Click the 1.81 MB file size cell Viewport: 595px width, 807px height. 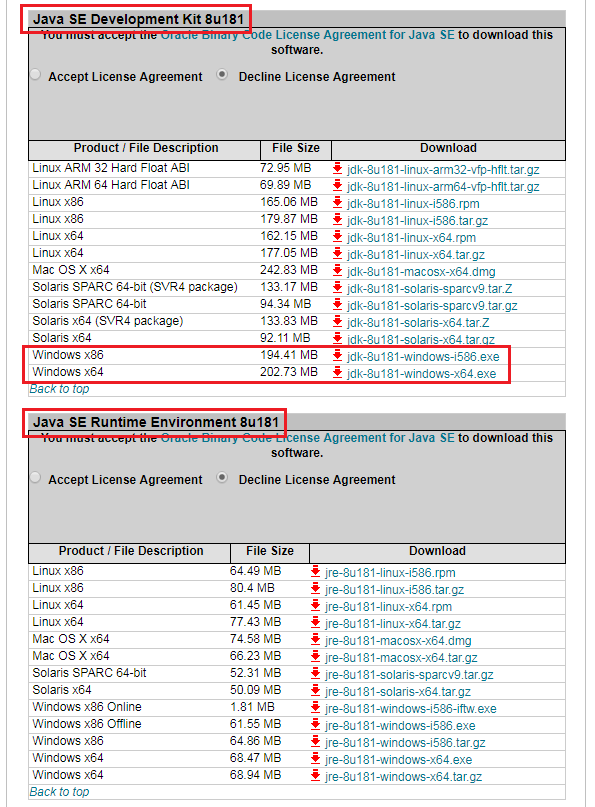coord(252,707)
